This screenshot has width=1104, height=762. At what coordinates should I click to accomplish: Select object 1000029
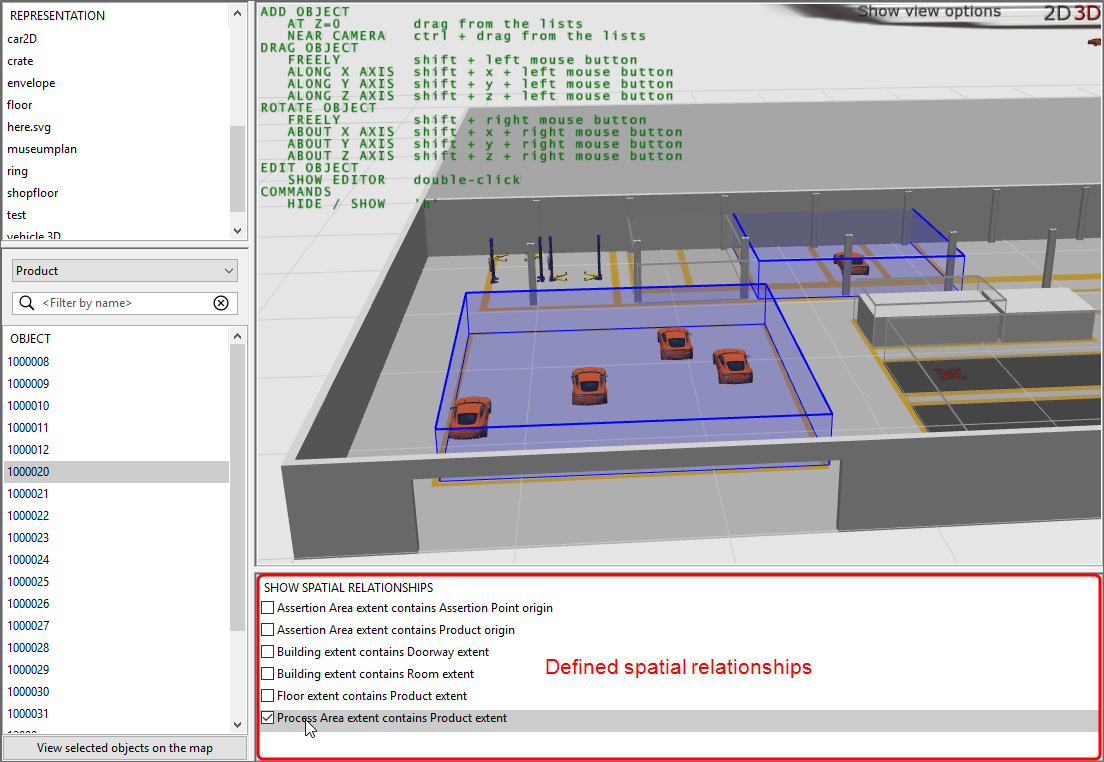click(x=117, y=670)
